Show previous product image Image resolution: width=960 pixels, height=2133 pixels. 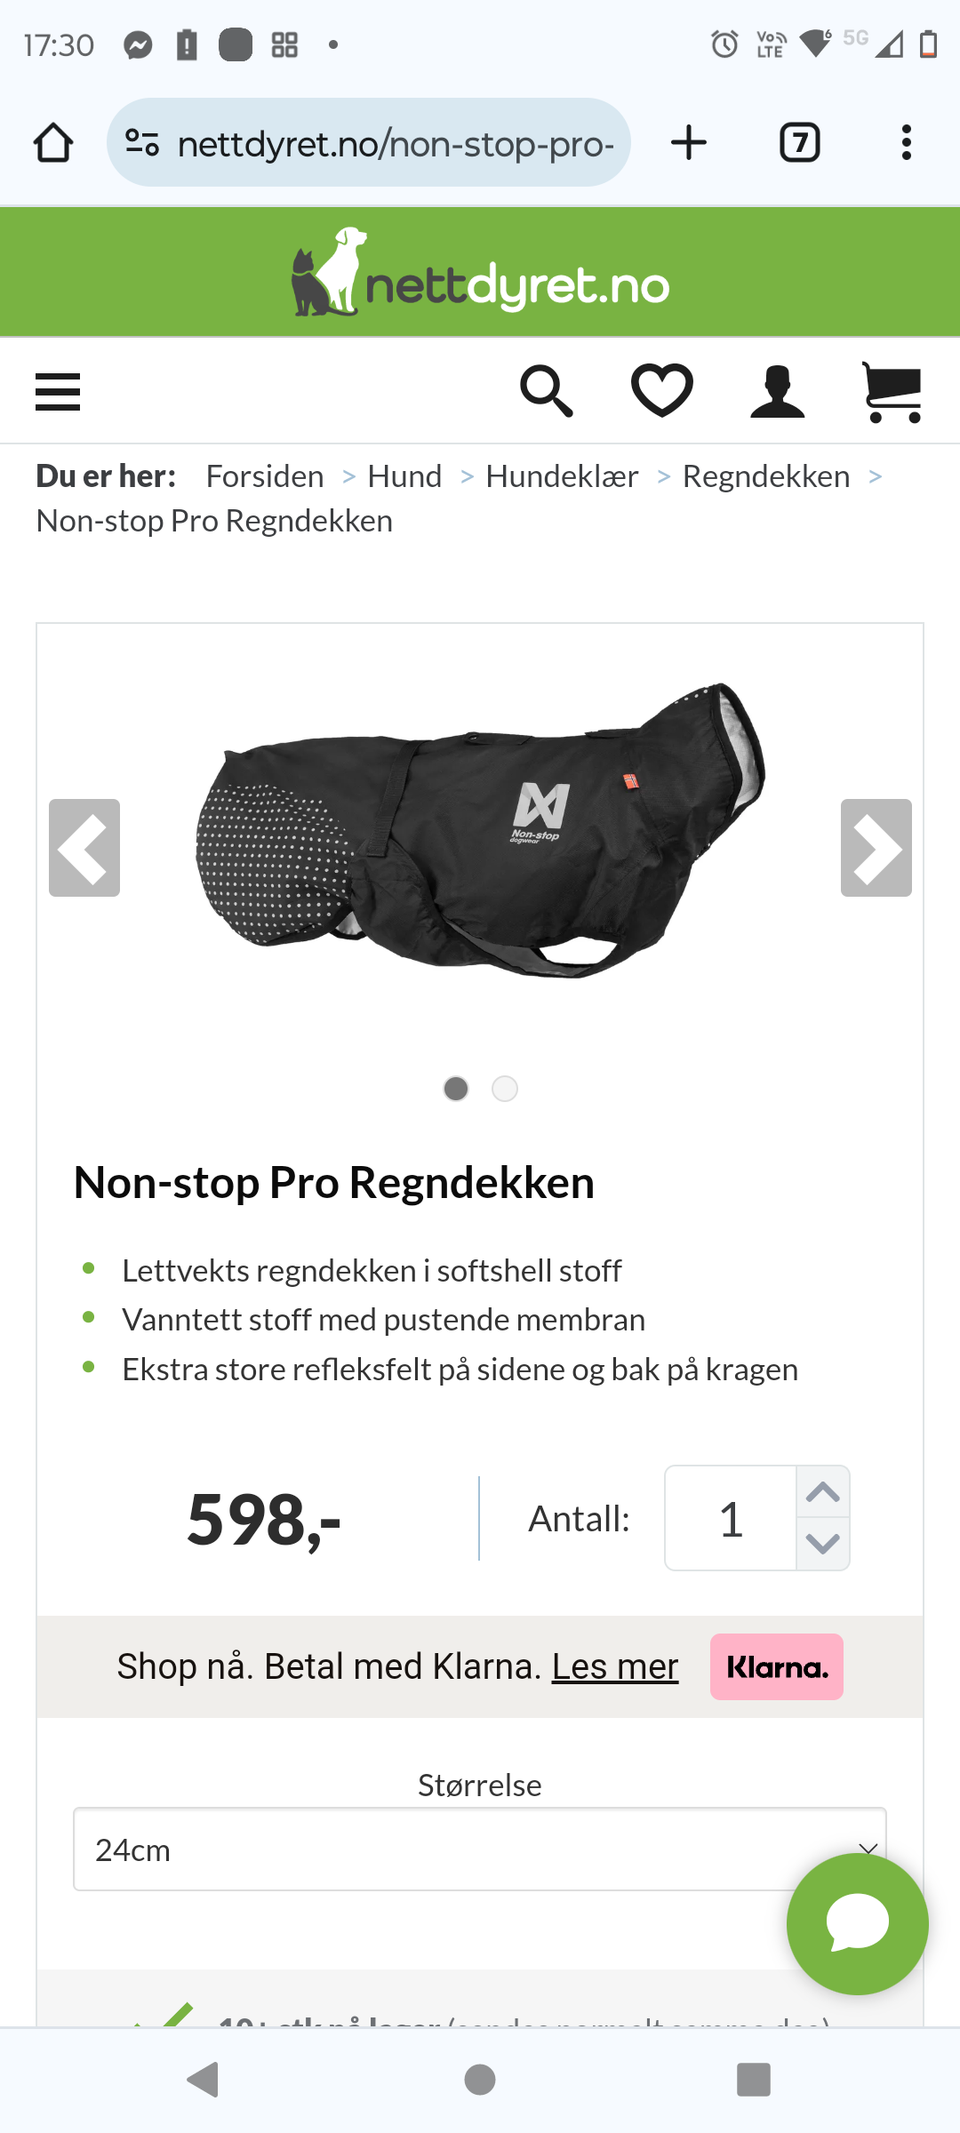pos(84,848)
